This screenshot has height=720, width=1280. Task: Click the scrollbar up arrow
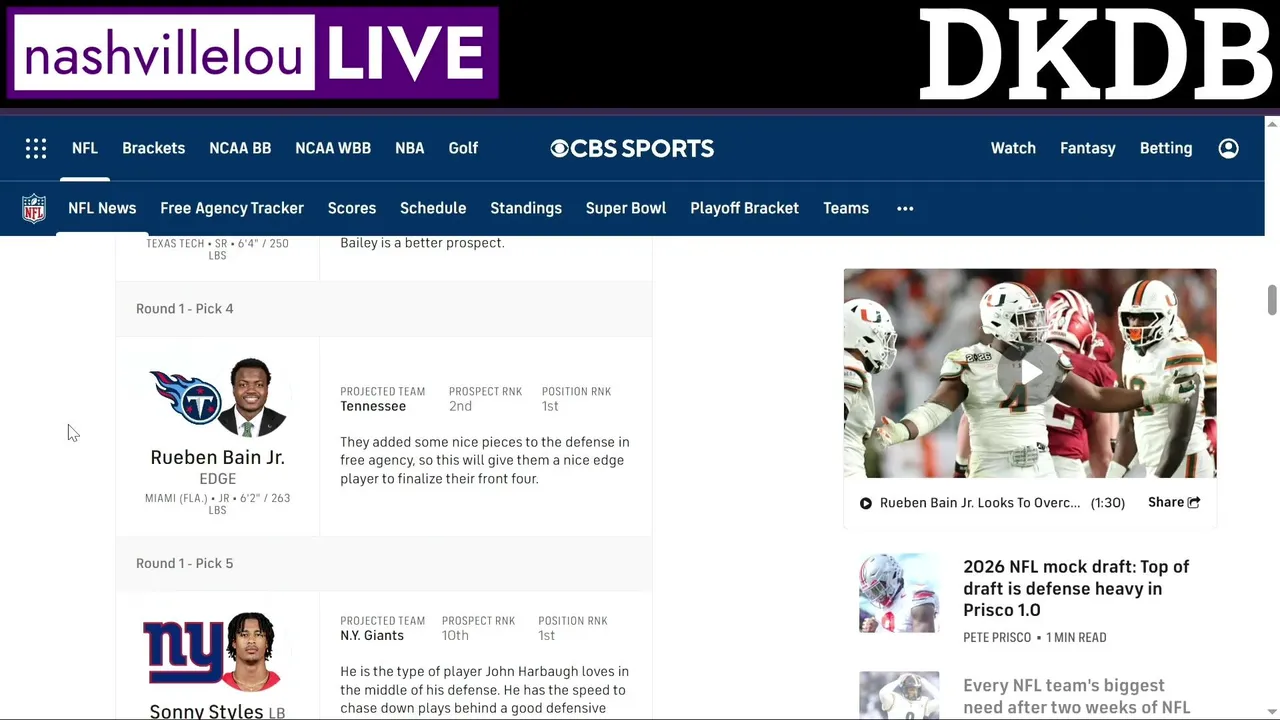pos(1272,124)
